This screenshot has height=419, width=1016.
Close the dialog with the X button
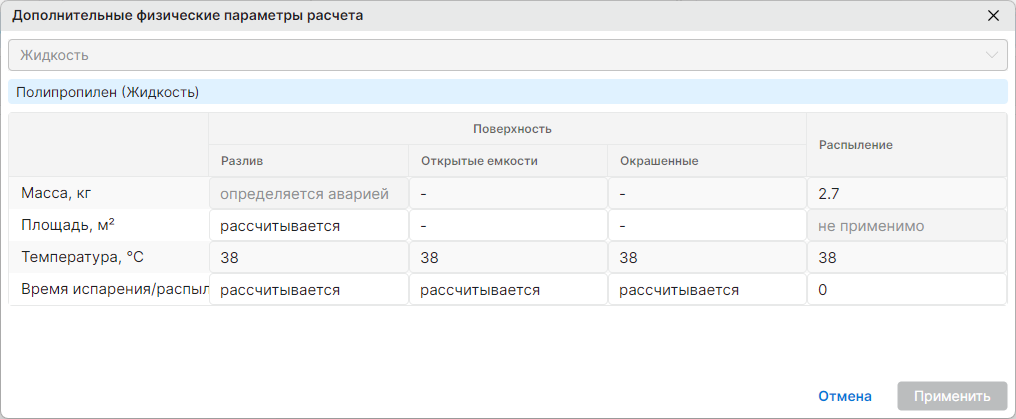[993, 16]
